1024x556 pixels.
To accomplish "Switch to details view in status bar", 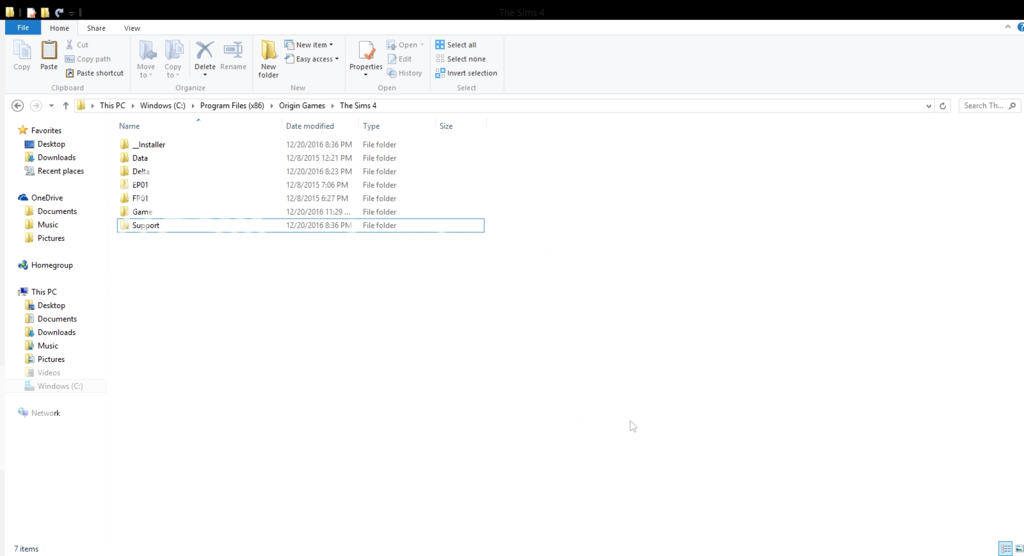I will [x=1004, y=549].
